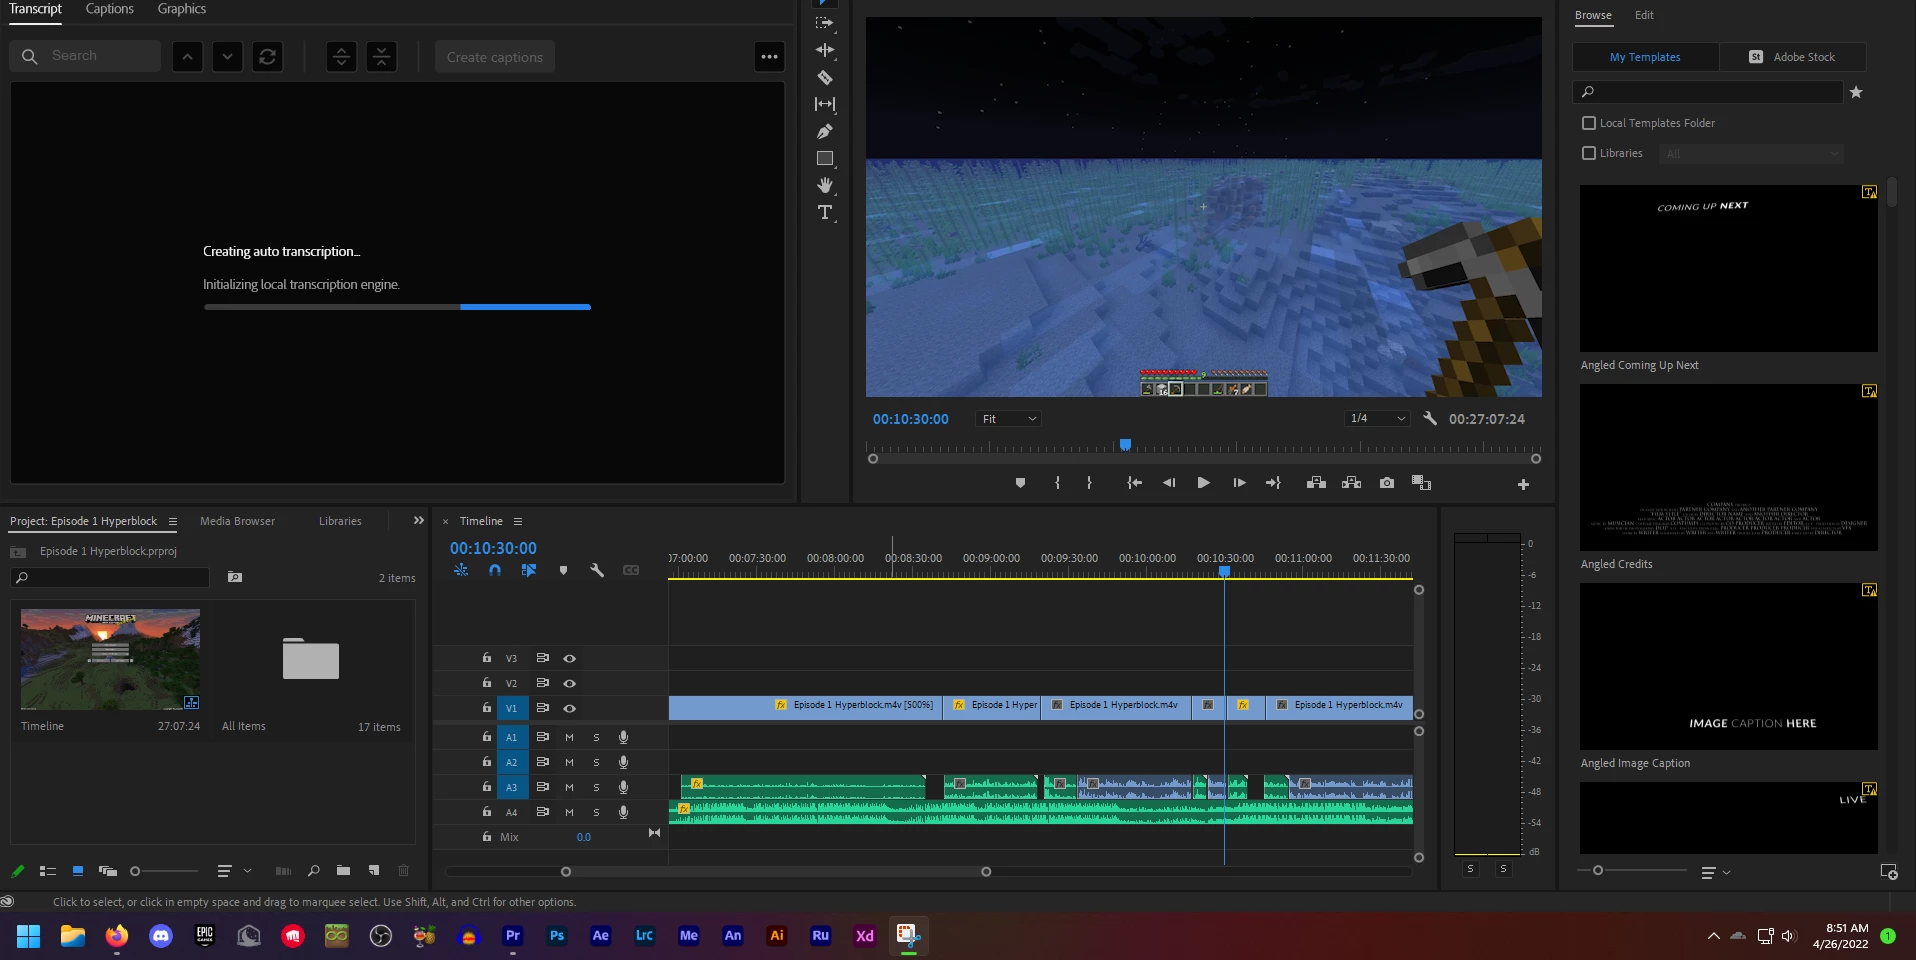
Task: Select the Razor tool
Action: (825, 77)
